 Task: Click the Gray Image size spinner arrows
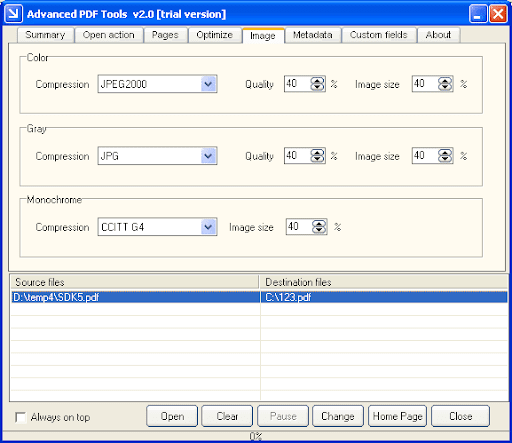pyautogui.click(x=445, y=156)
